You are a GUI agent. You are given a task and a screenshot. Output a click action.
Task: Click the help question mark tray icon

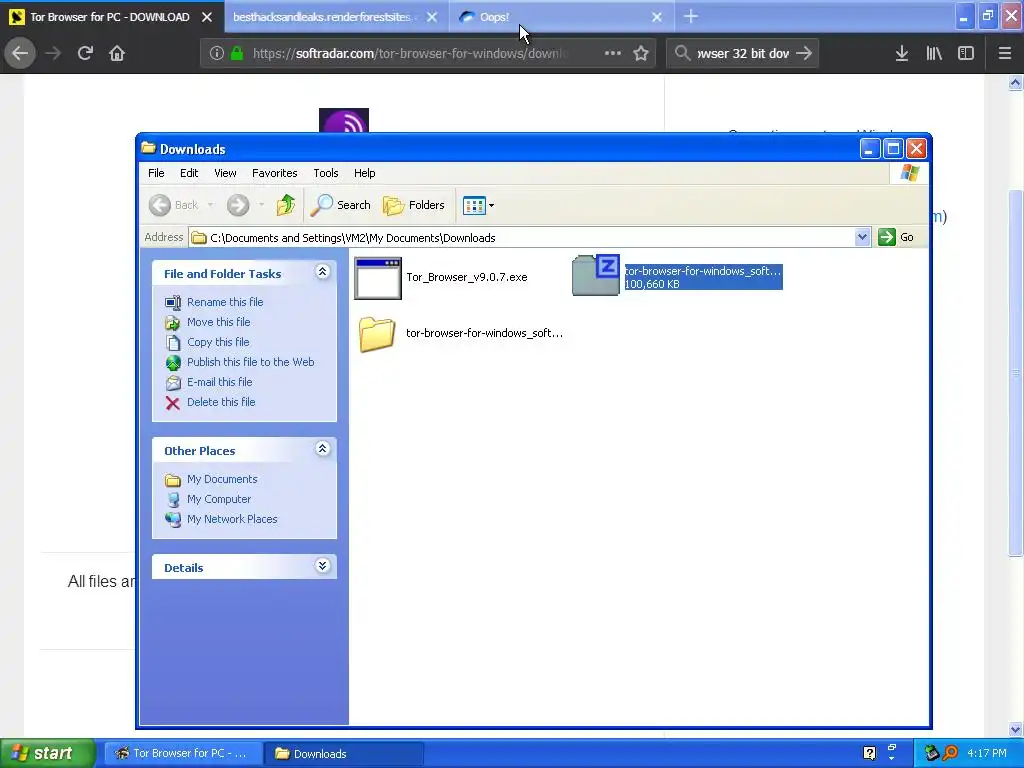[869, 753]
